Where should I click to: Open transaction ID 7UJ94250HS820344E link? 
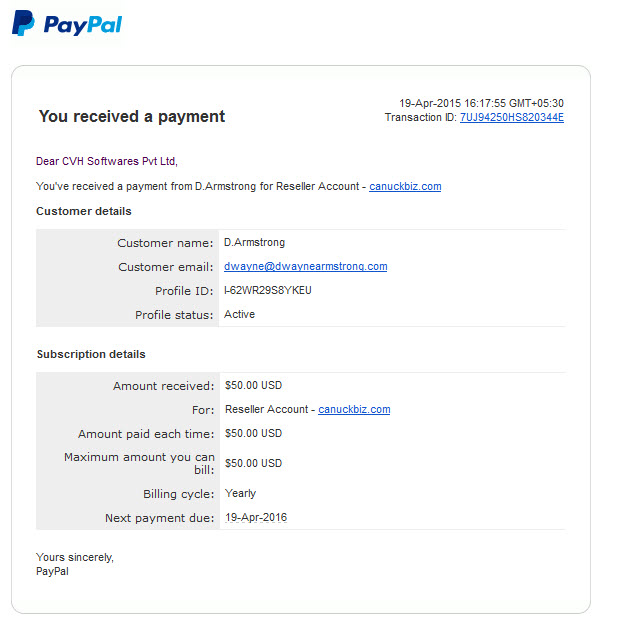[x=512, y=117]
